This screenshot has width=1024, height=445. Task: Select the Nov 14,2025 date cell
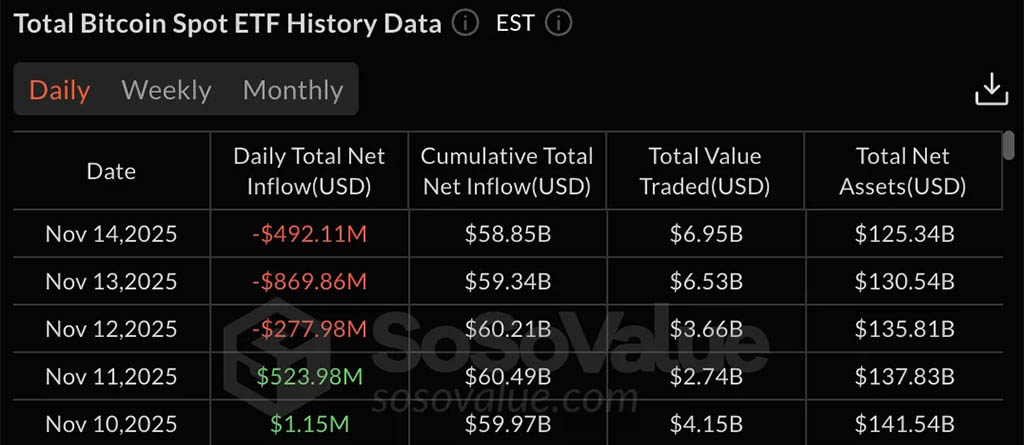click(x=111, y=235)
